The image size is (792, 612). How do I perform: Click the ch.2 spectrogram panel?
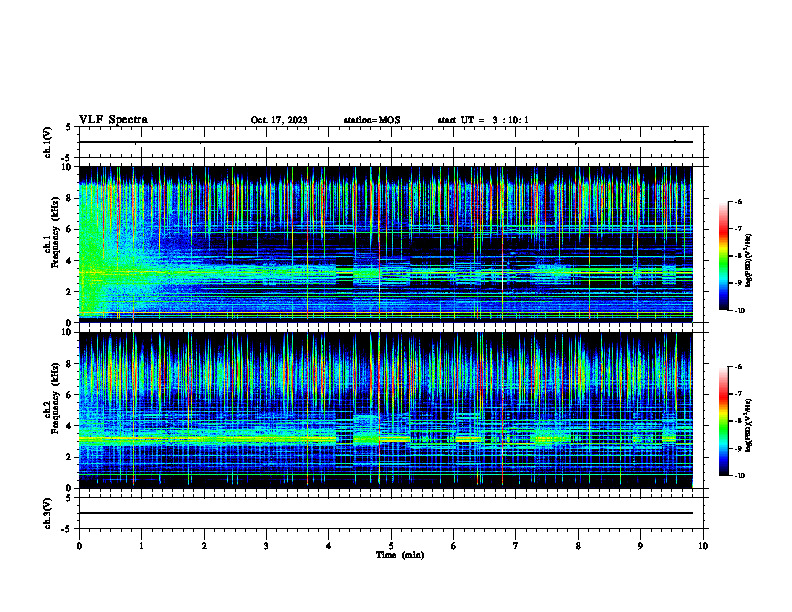(386, 410)
